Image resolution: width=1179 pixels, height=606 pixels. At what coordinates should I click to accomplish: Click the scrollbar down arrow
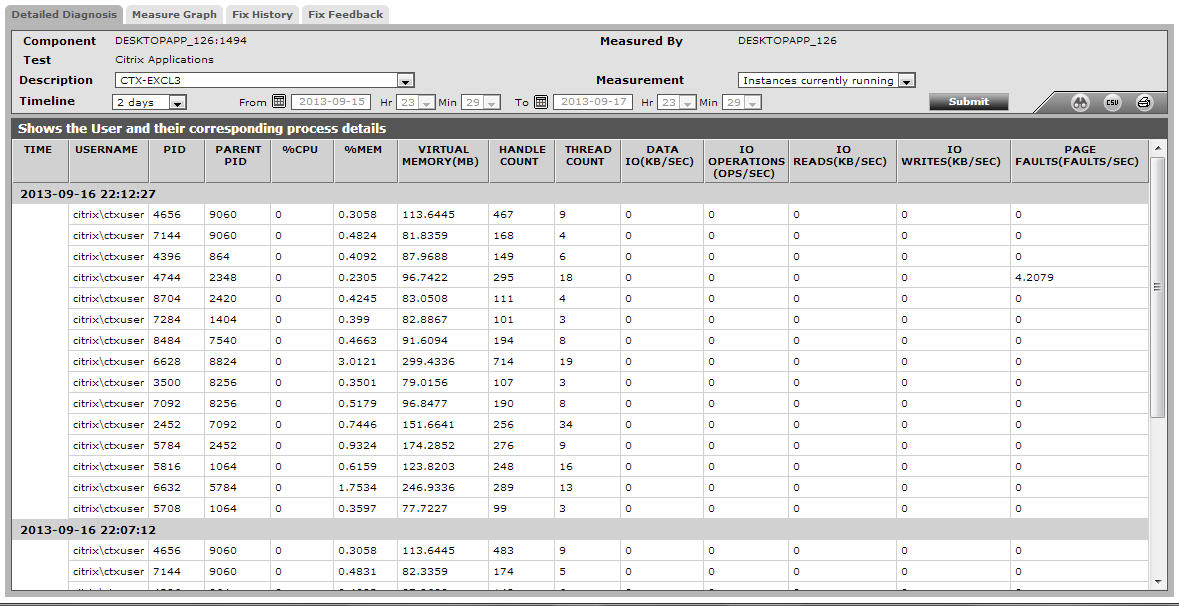coord(1157,581)
